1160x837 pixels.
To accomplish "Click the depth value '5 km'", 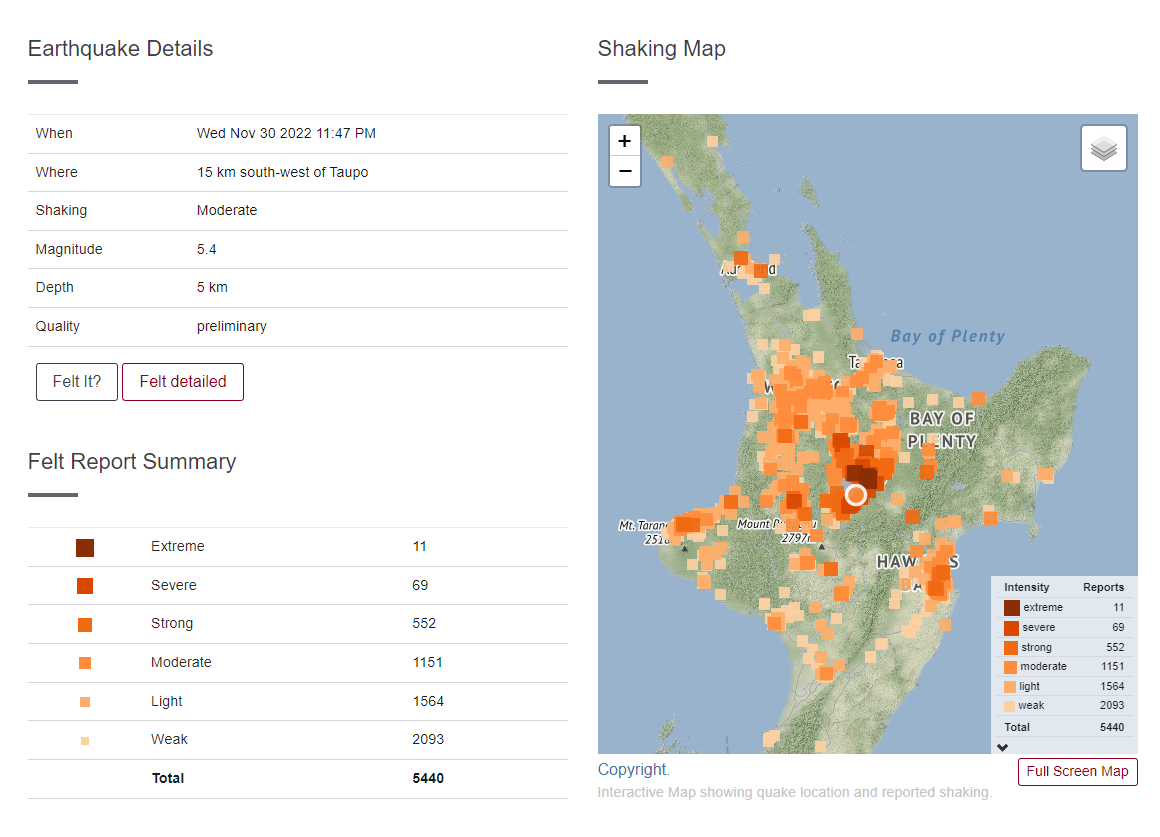I will (x=212, y=287).
